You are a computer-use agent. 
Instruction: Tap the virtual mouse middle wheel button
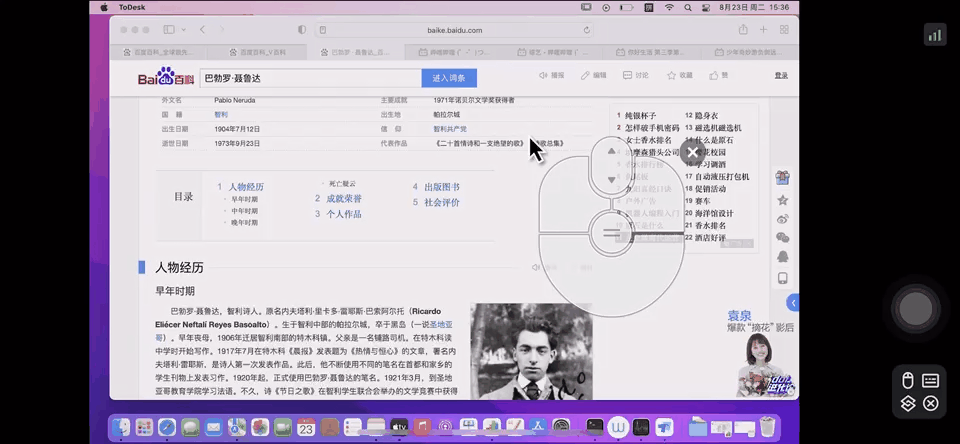[x=611, y=233]
